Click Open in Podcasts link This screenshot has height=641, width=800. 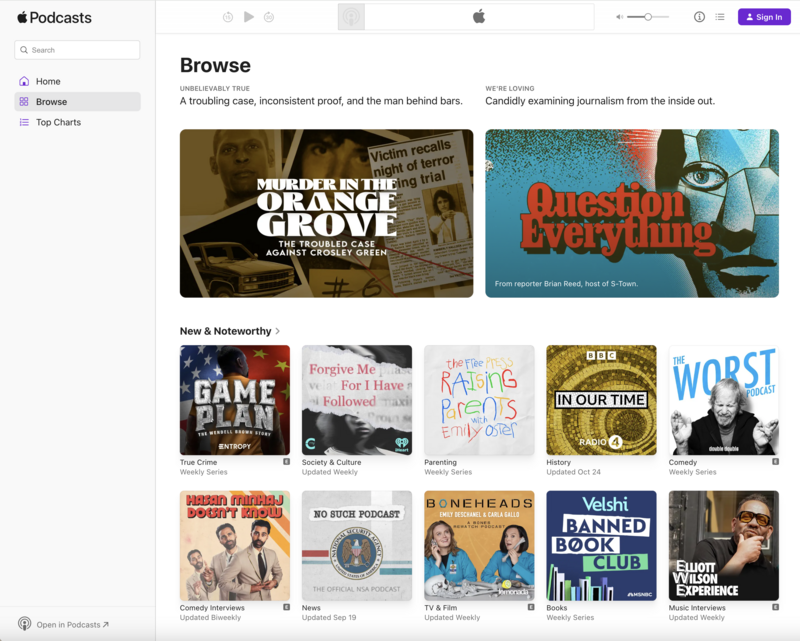point(72,625)
